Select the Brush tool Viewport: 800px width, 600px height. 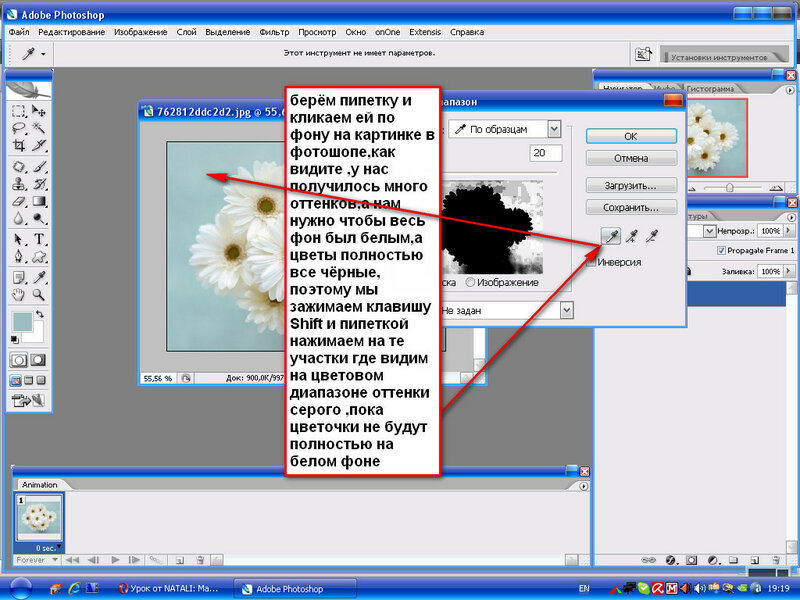pos(39,167)
